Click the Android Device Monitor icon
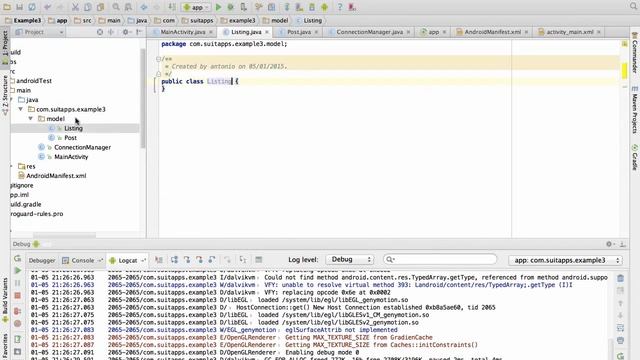The height and width of the screenshot is (360, 640). point(324,7)
